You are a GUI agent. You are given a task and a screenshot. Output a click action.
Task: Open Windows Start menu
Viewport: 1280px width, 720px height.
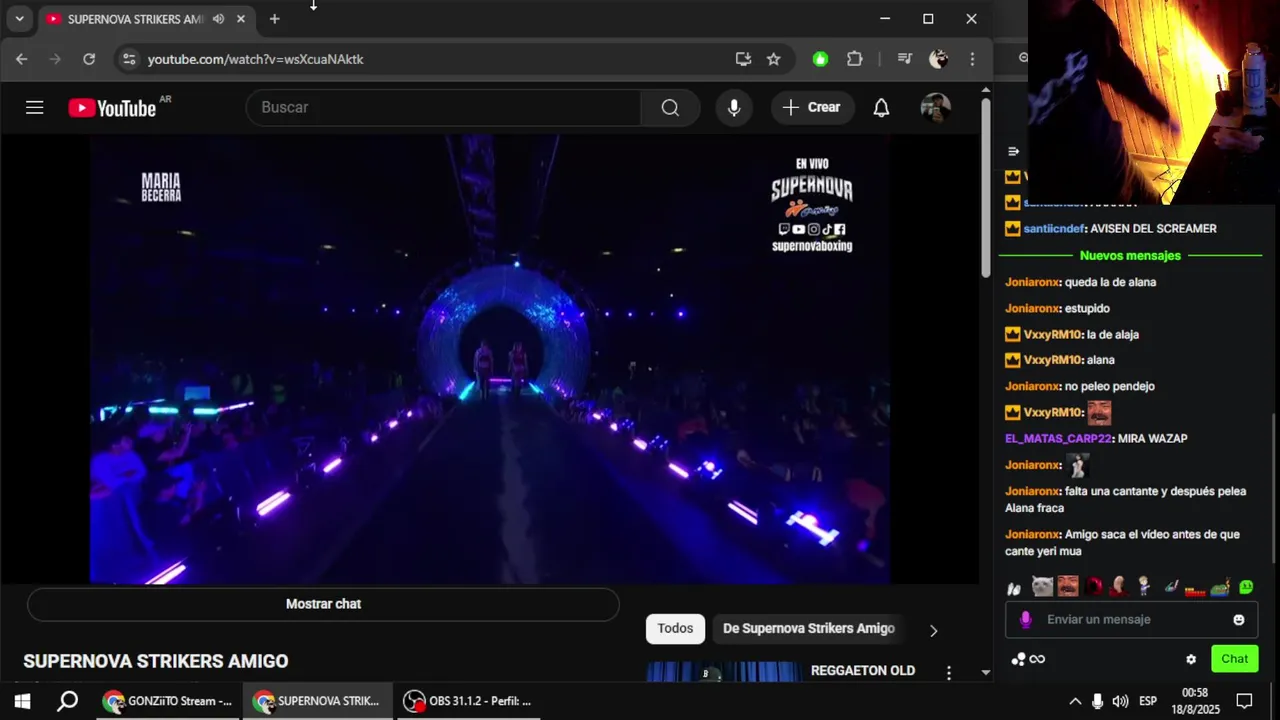pyautogui.click(x=22, y=701)
